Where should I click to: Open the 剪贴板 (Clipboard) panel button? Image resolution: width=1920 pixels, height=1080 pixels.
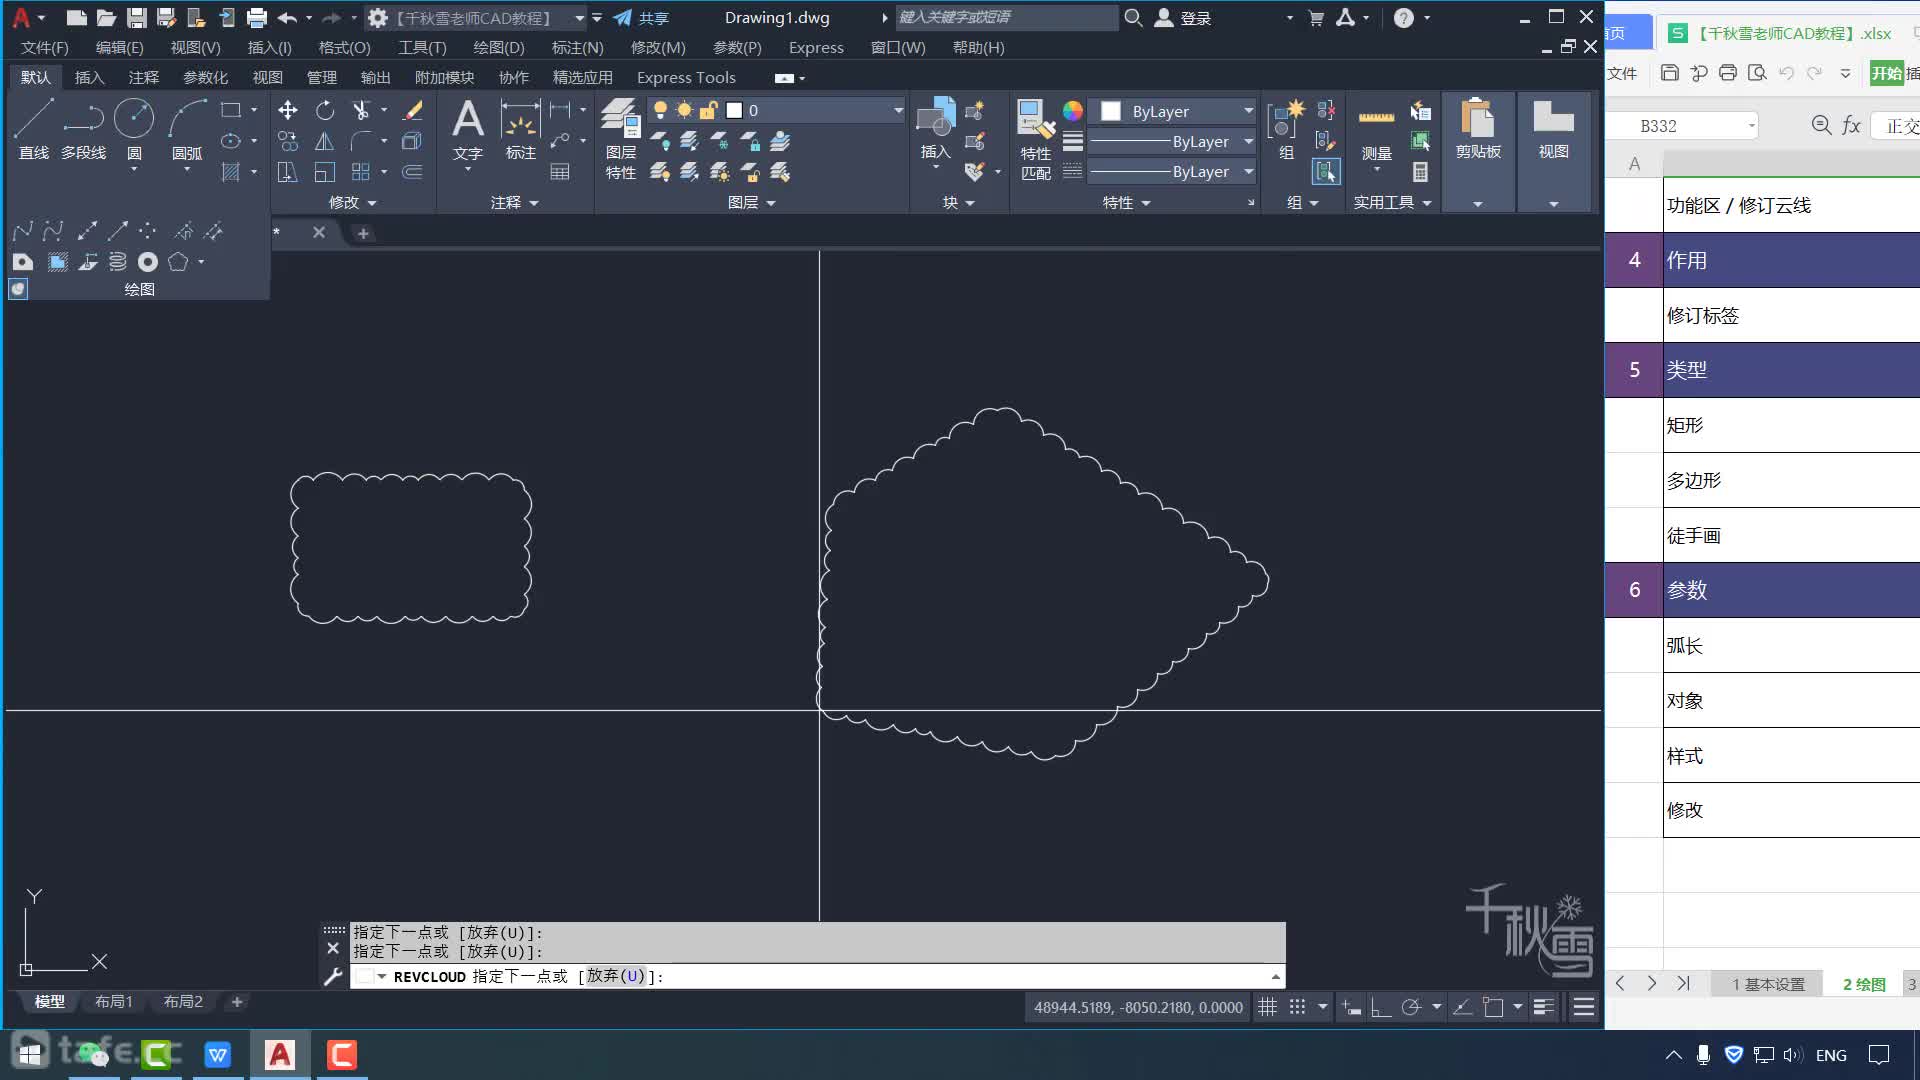[x=1478, y=152]
